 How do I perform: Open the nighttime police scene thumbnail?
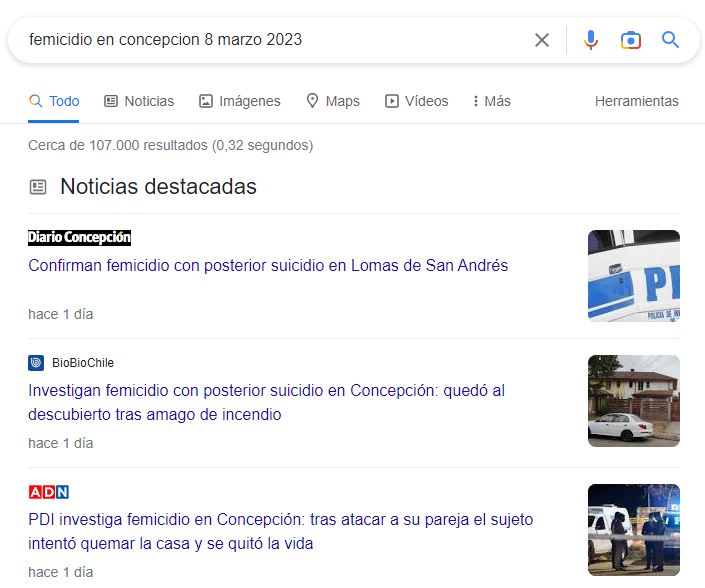click(x=634, y=530)
